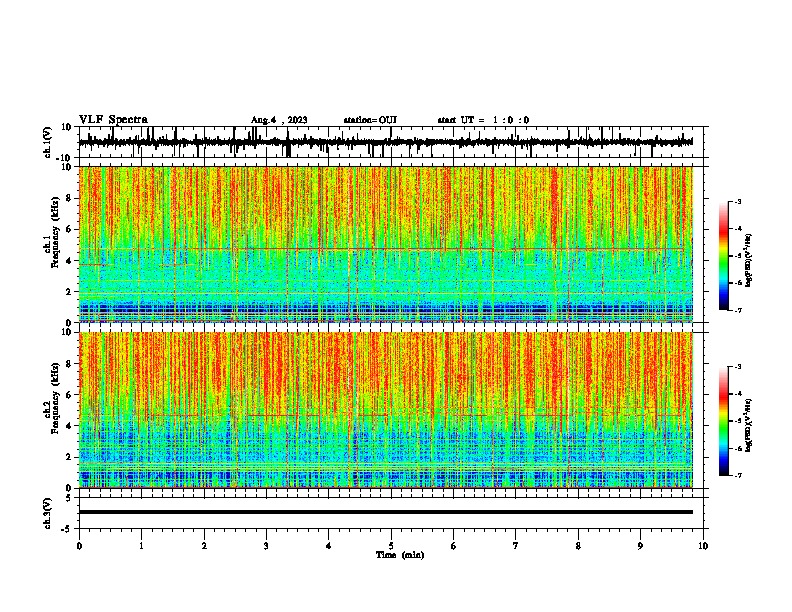Click the "ch.1(V)" waveform axis label
The width and height of the screenshot is (792, 612).
click(47, 142)
